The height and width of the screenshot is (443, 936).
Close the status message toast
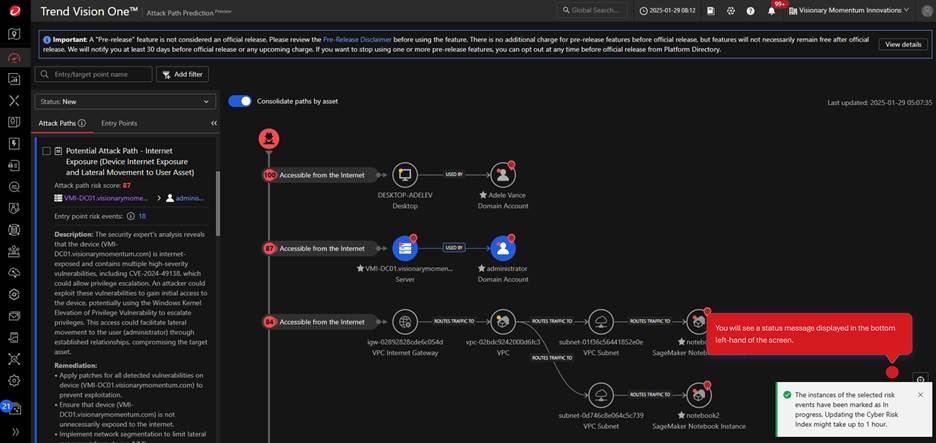point(920,395)
